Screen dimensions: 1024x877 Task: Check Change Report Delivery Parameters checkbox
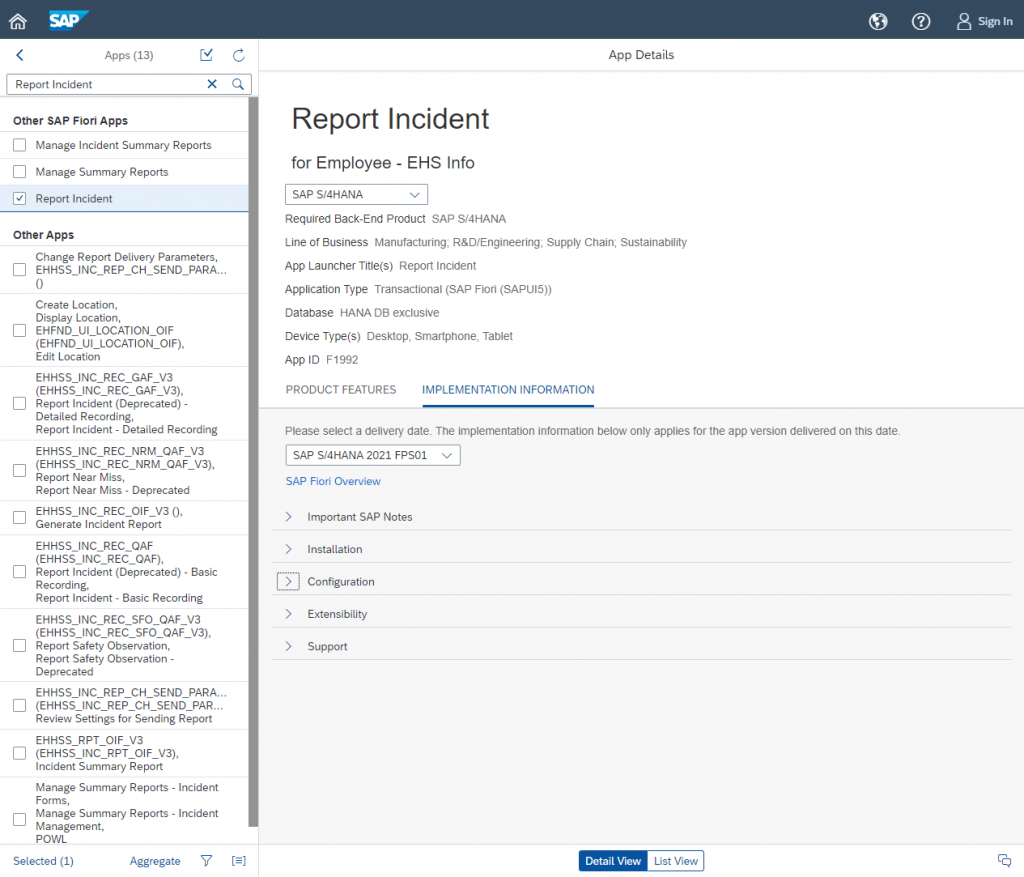(x=20, y=270)
